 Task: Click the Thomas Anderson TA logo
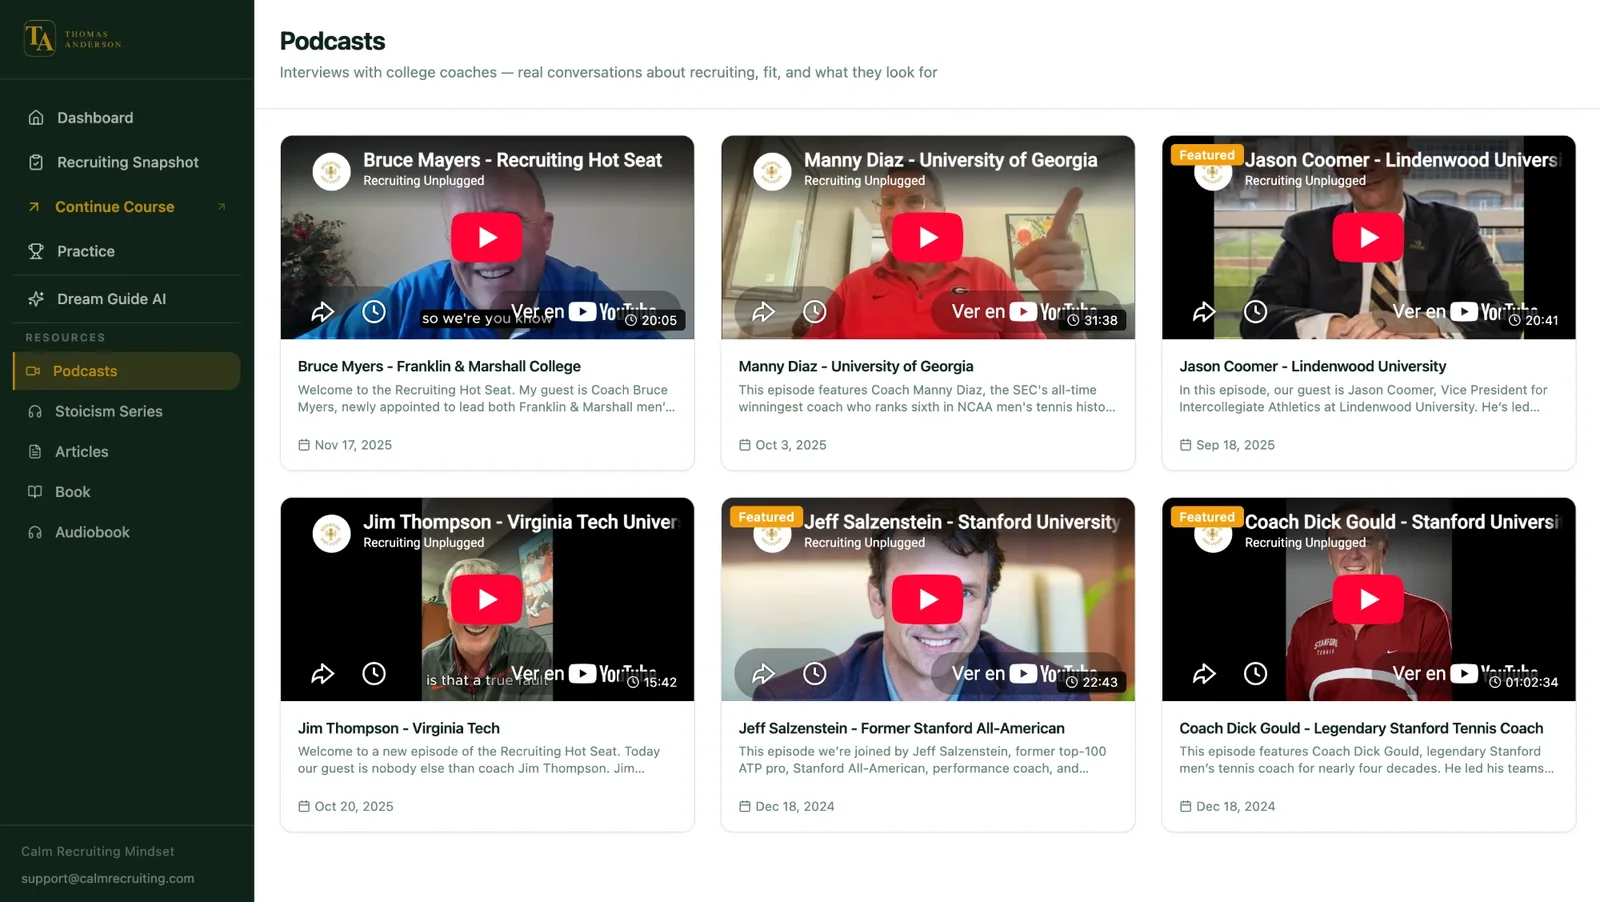[x=73, y=39]
